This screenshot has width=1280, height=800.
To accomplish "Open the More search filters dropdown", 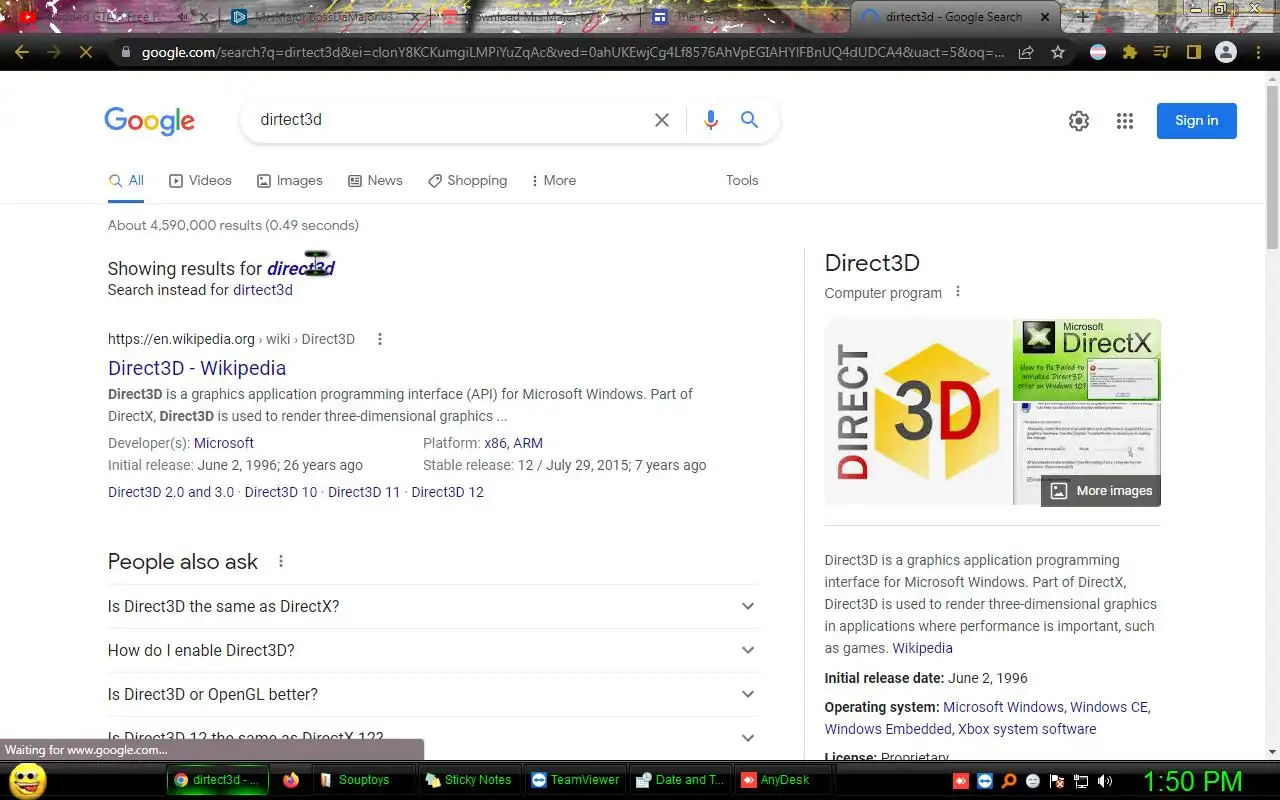I will pos(554,181).
